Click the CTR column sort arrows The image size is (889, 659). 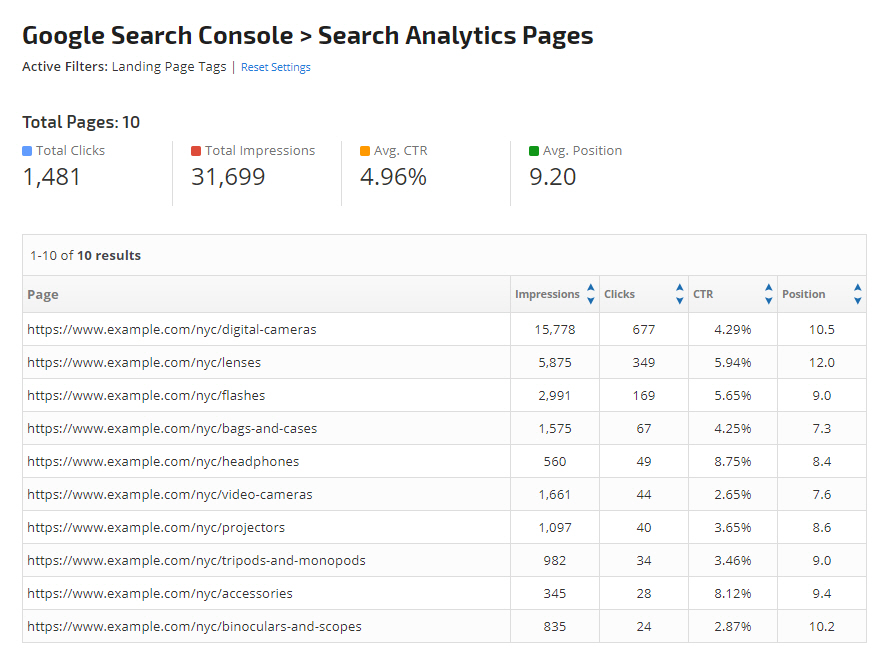point(768,294)
